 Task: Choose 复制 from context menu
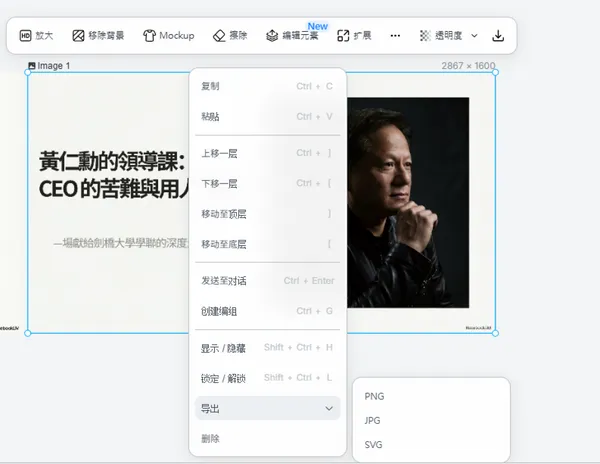[267, 86]
